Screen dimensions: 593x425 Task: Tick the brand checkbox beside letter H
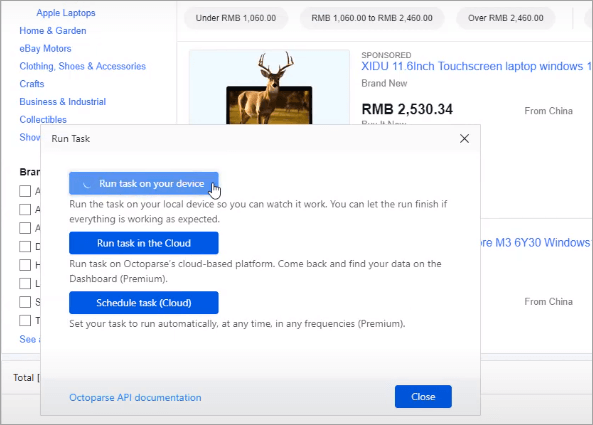(25, 265)
